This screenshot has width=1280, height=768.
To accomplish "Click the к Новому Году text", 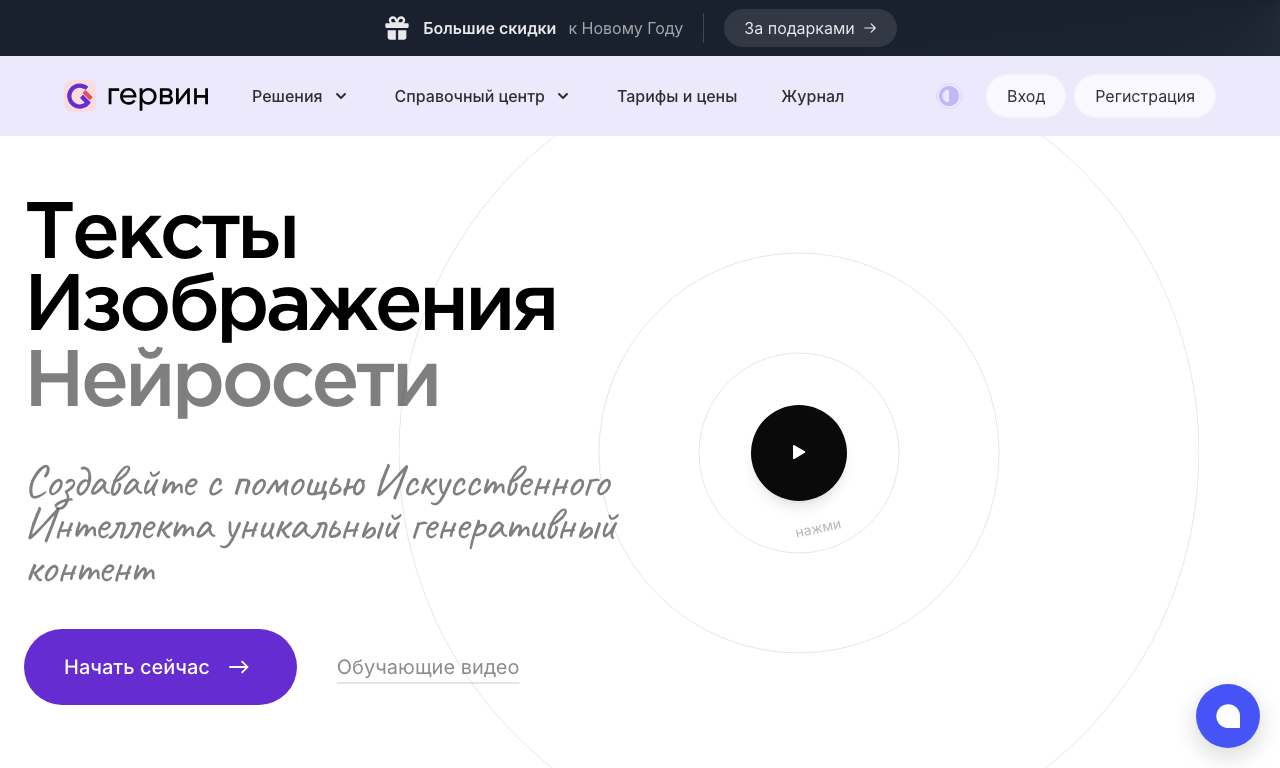I will click(626, 28).
